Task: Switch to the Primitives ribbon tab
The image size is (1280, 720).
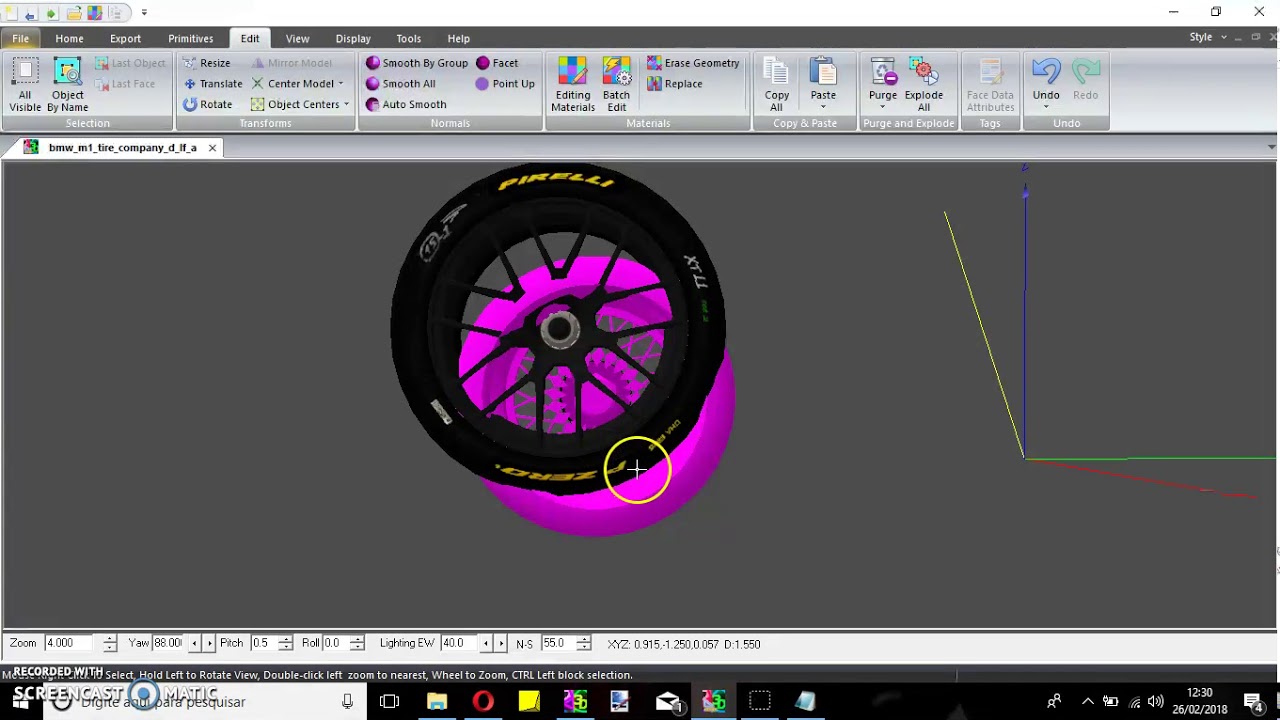Action: (190, 38)
